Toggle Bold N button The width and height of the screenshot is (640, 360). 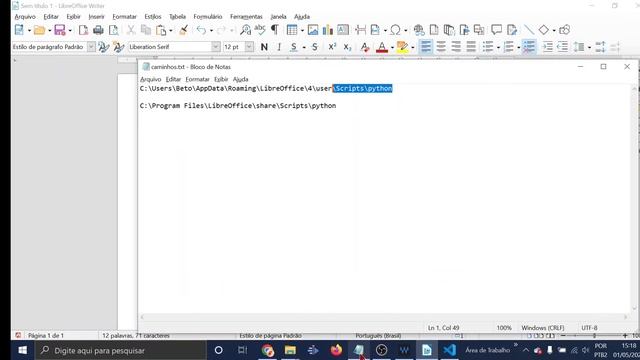click(264, 47)
